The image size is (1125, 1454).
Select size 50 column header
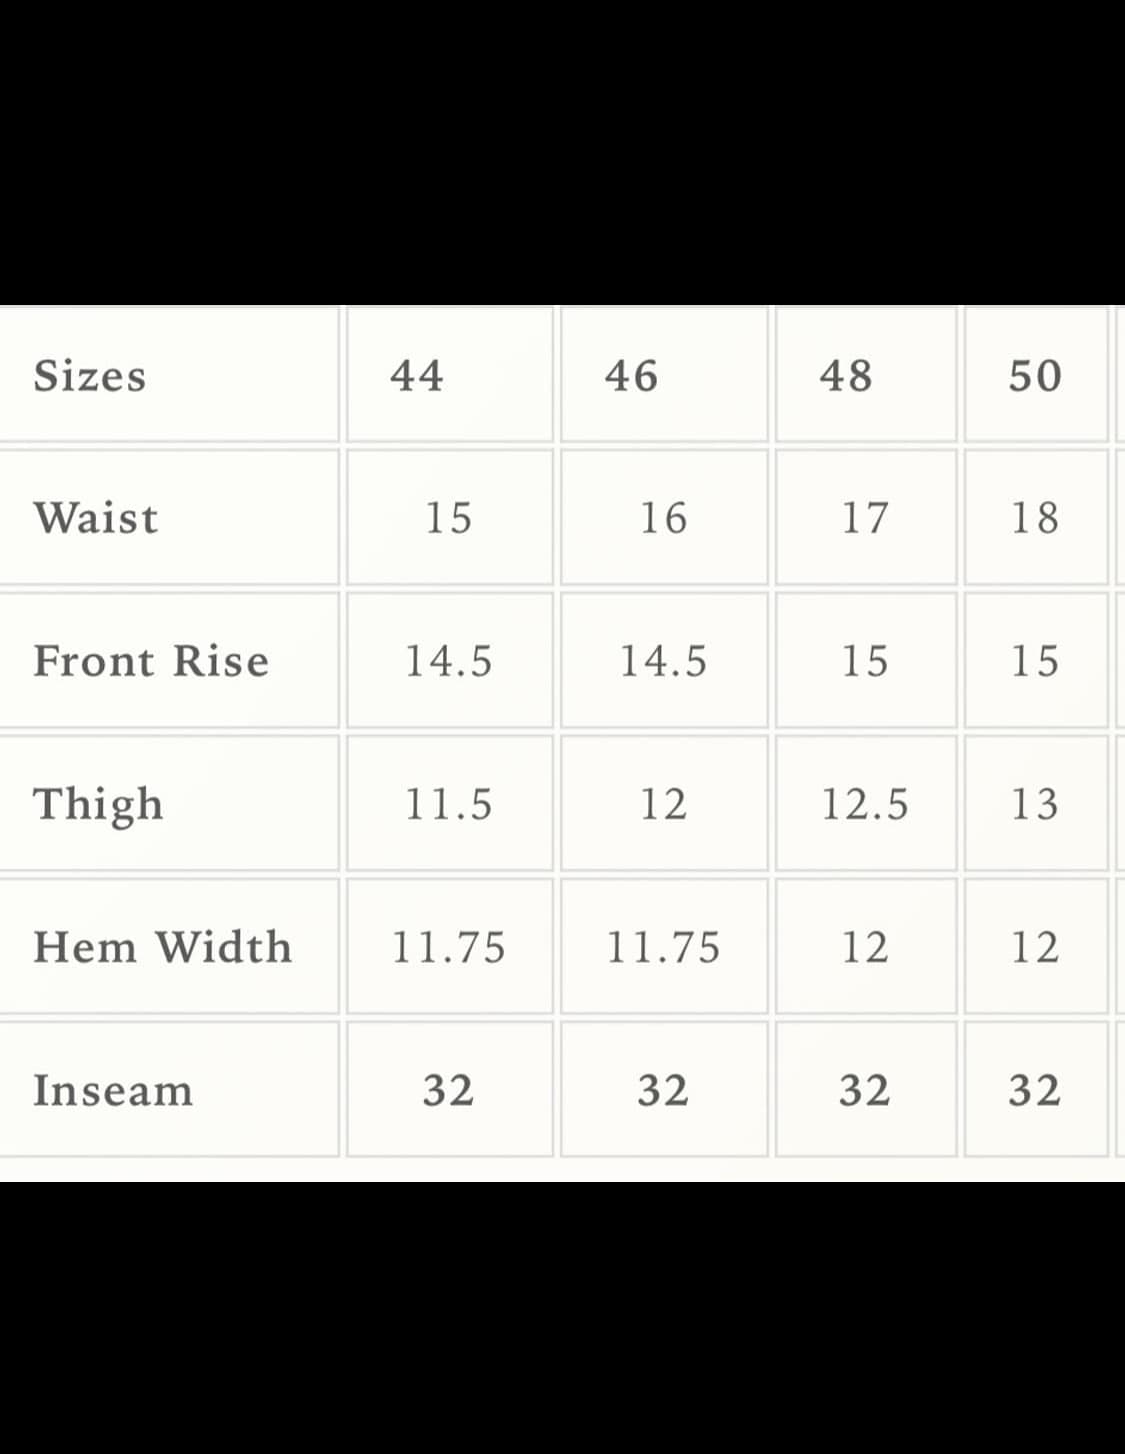(x=1035, y=376)
